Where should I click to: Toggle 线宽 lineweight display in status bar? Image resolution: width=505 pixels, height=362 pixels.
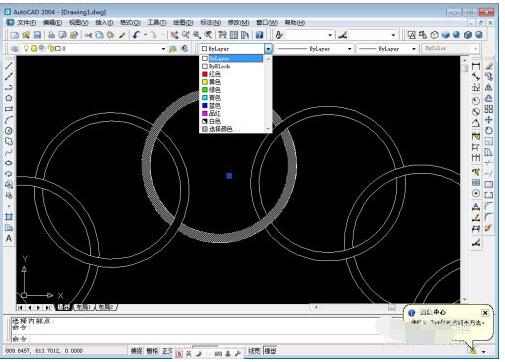coord(254,351)
